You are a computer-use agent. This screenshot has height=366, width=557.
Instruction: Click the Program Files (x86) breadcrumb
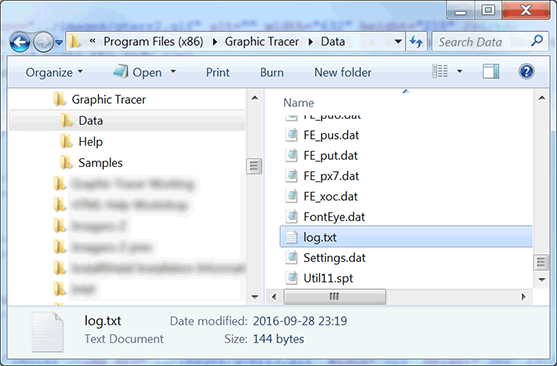(153, 42)
